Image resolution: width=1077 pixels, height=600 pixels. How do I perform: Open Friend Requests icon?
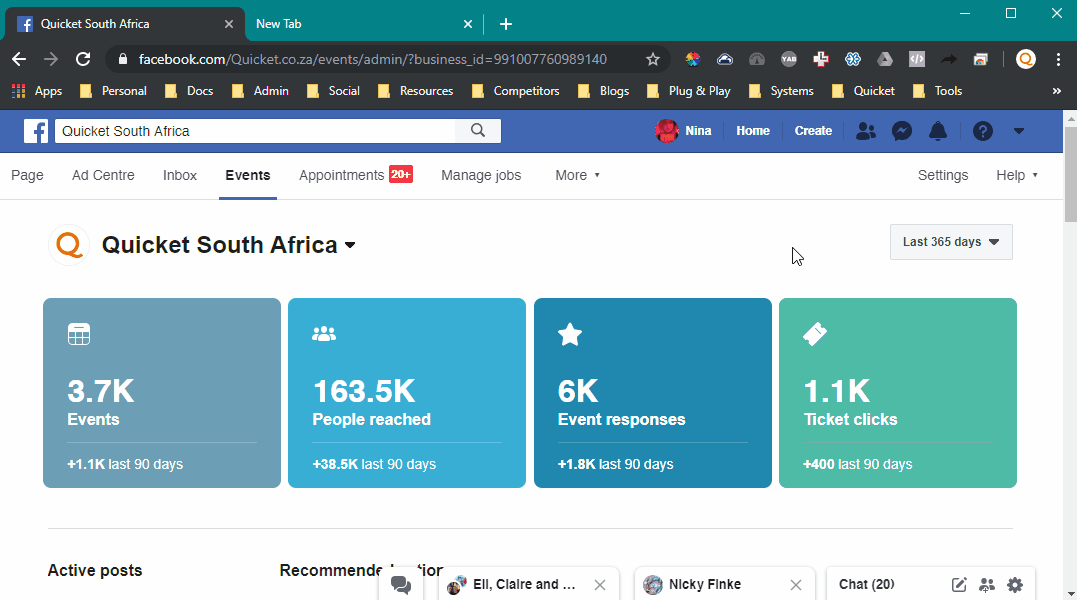tap(865, 130)
